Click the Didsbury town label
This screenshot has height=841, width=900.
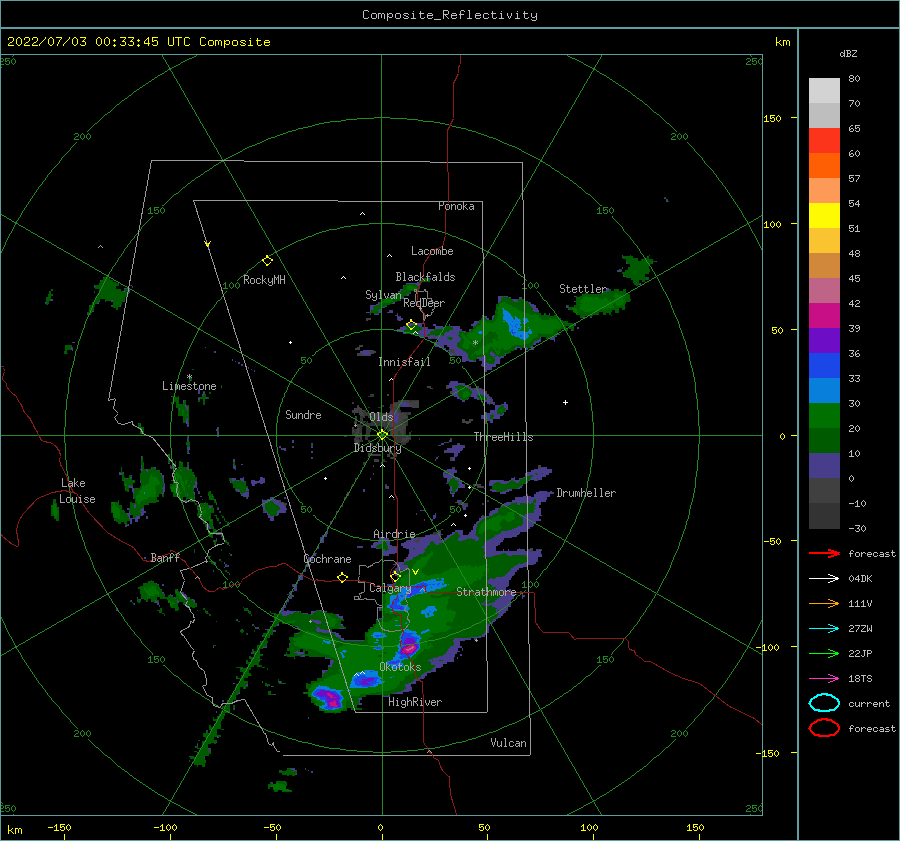point(377,448)
